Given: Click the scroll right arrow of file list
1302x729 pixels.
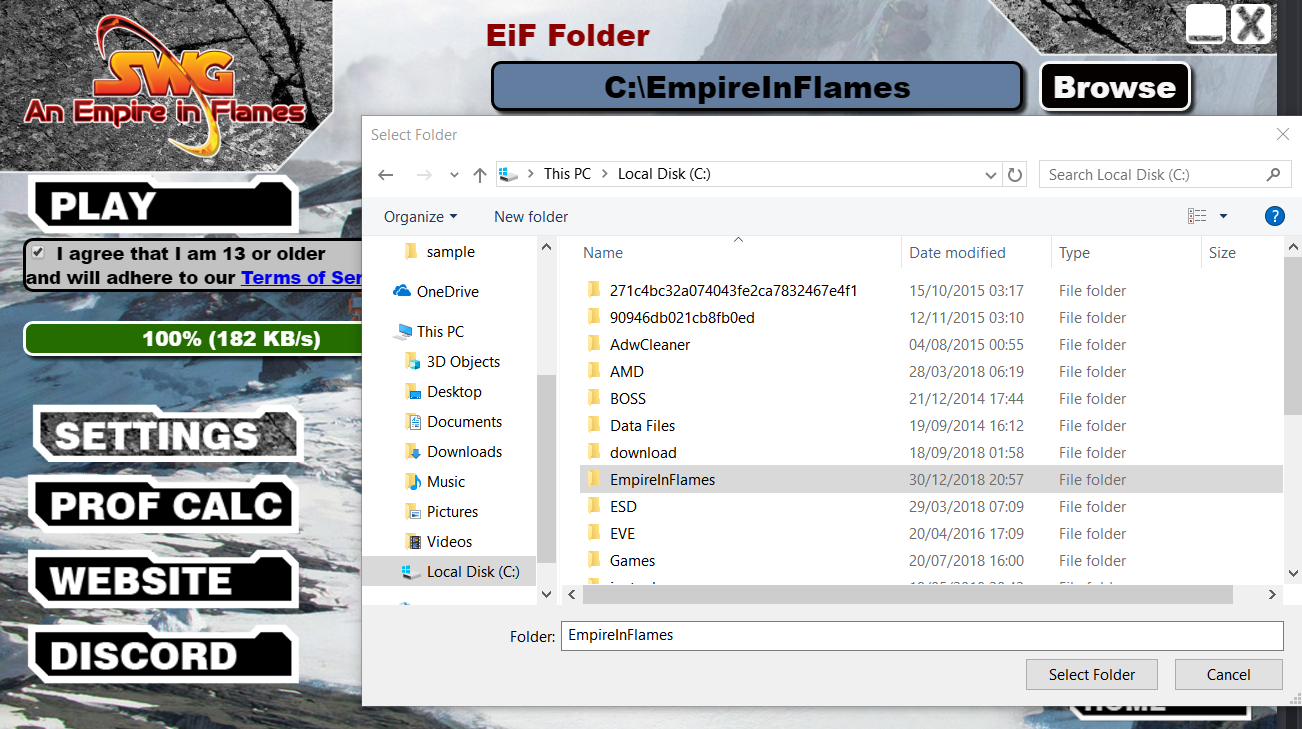Looking at the screenshot, I should [x=1272, y=594].
